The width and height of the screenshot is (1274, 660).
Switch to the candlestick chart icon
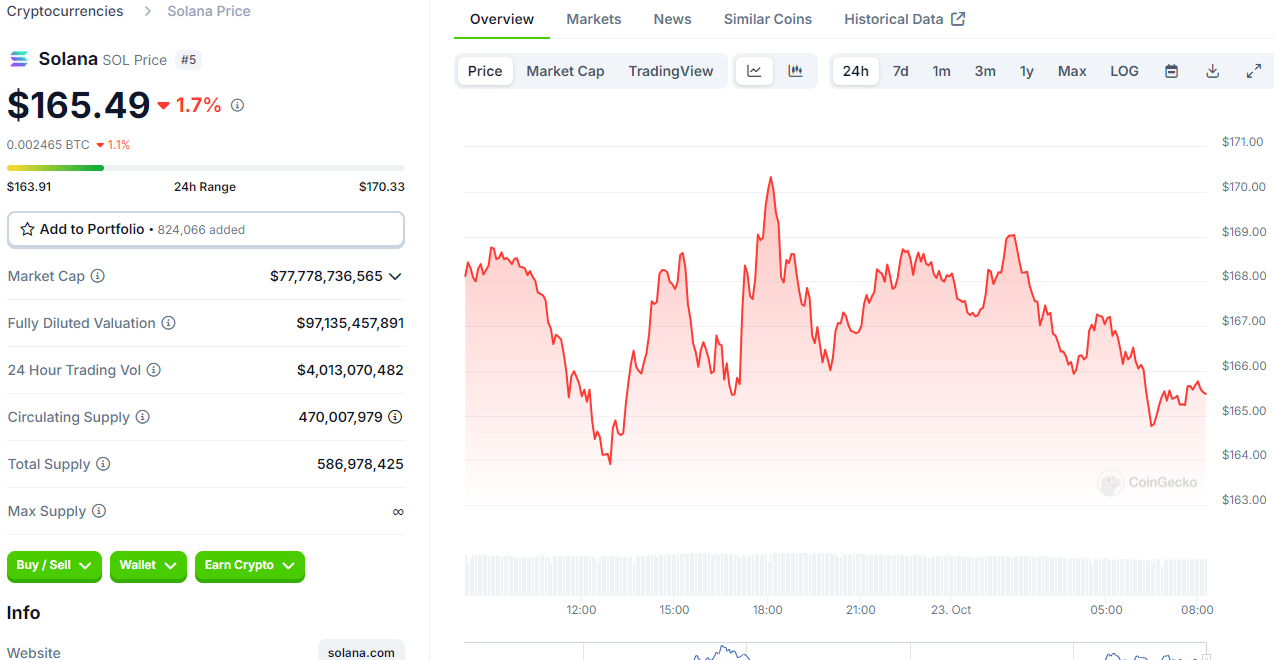click(796, 71)
